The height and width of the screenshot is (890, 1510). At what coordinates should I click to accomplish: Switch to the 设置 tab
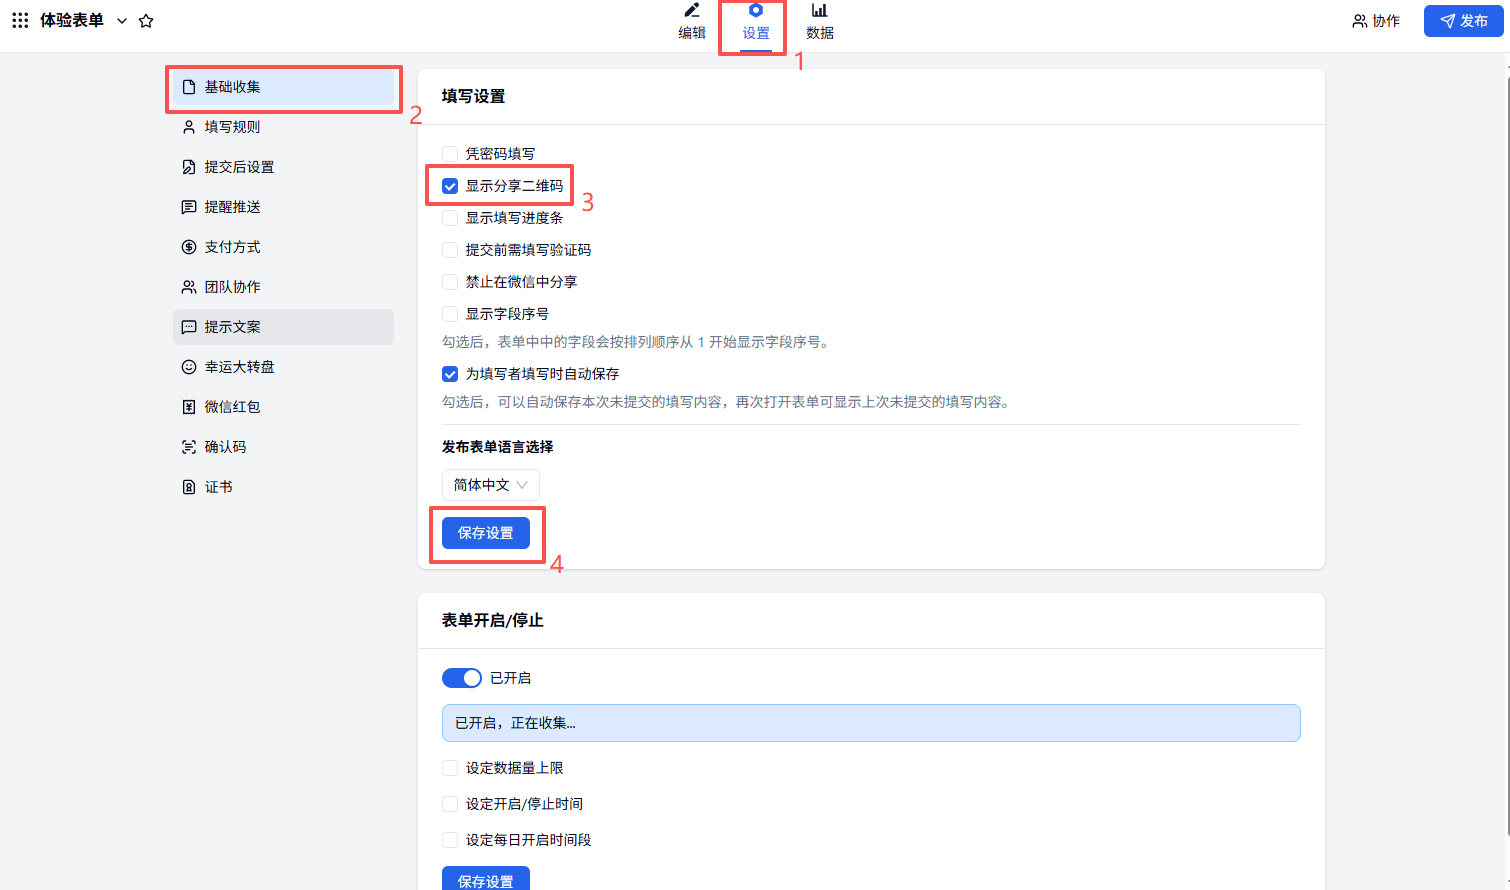coord(755,22)
